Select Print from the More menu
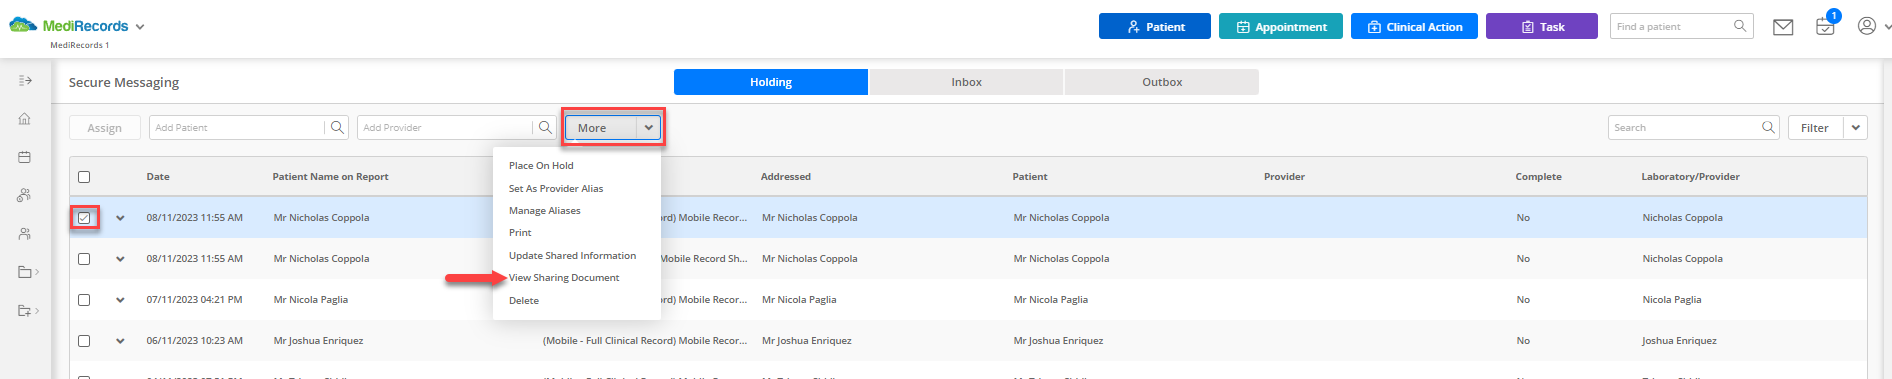Screen dimensions: 1892x379 click(x=520, y=233)
